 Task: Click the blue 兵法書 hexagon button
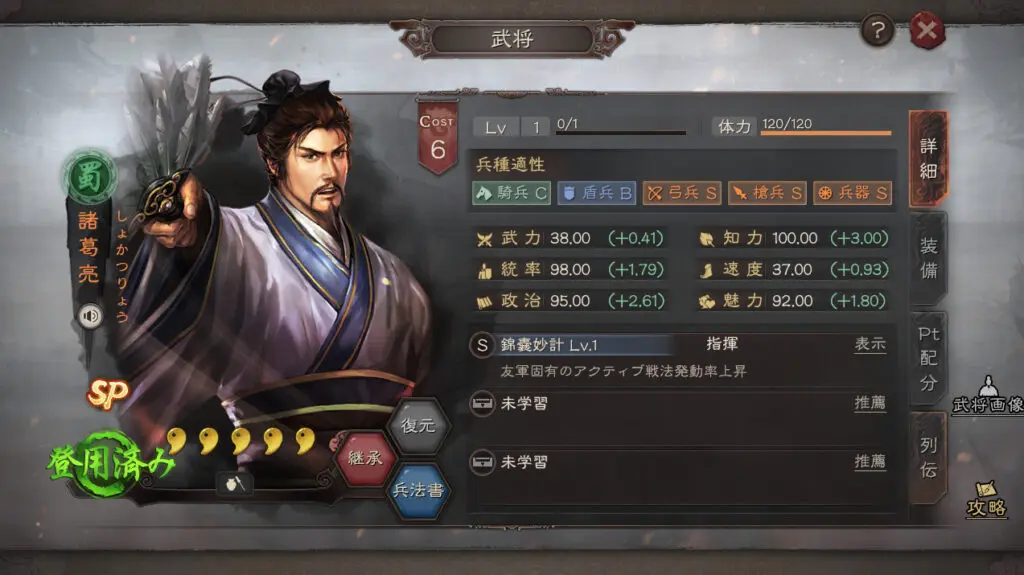(x=418, y=490)
